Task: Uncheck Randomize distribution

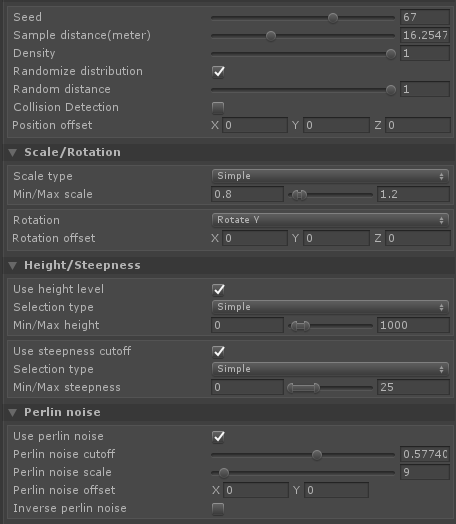Action: pos(218,72)
